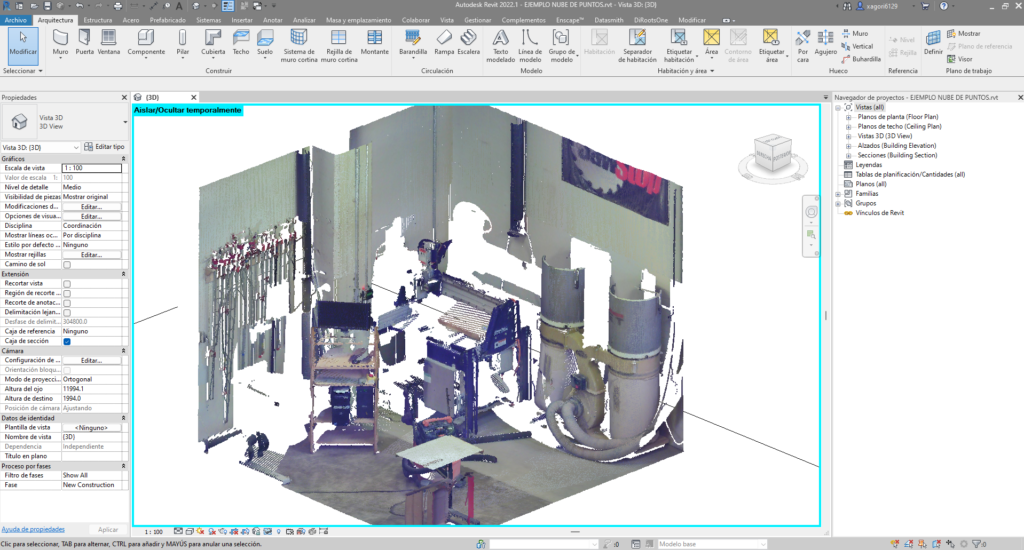1024x550 pixels.
Task: Open the Estructura ribbon tab
Action: 97,20
